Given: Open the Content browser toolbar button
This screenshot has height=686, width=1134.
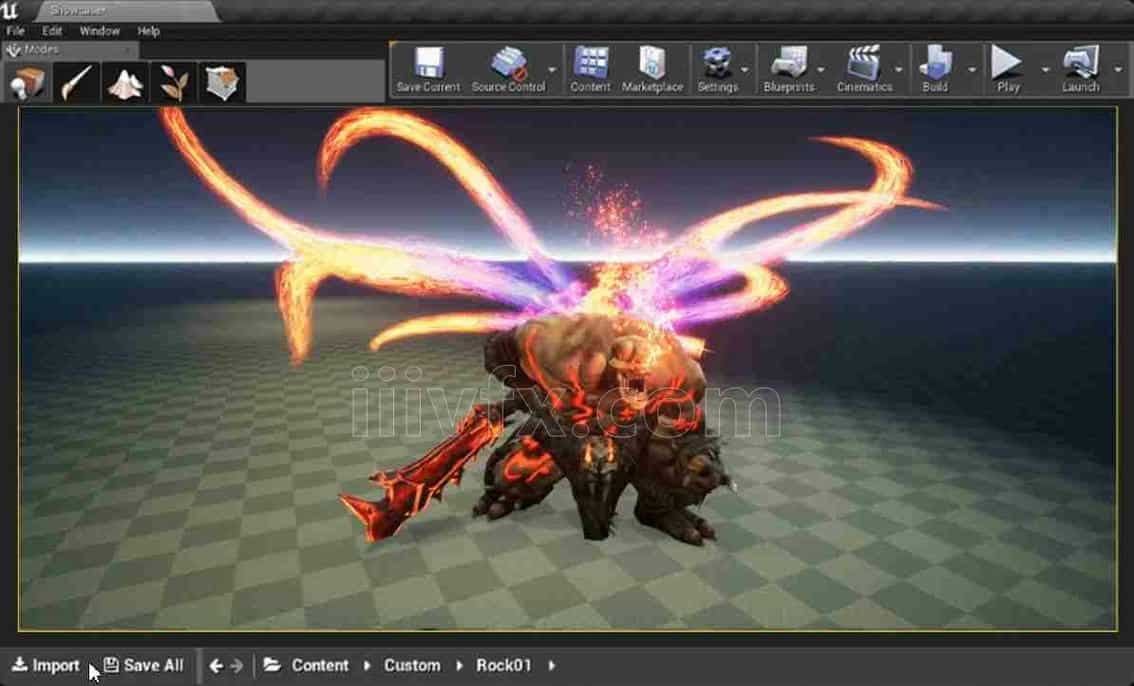Looking at the screenshot, I should click(x=590, y=69).
